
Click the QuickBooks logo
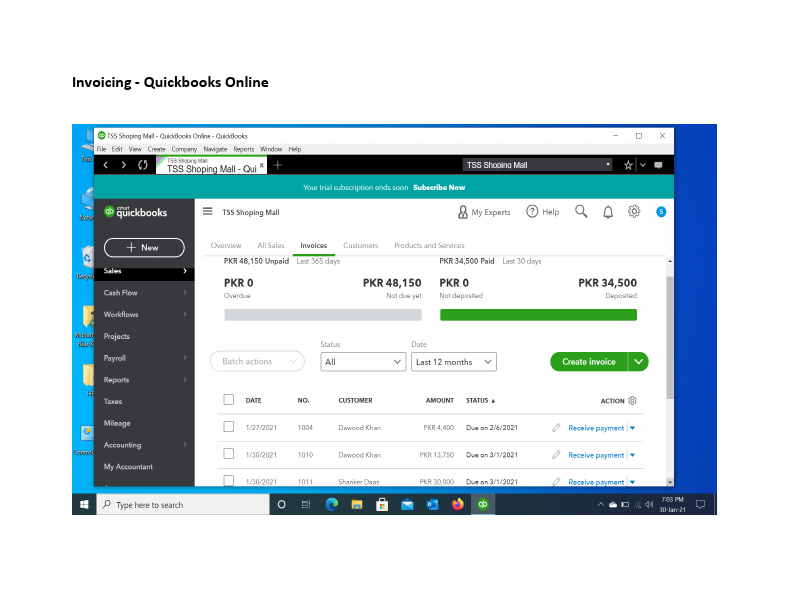coord(135,212)
